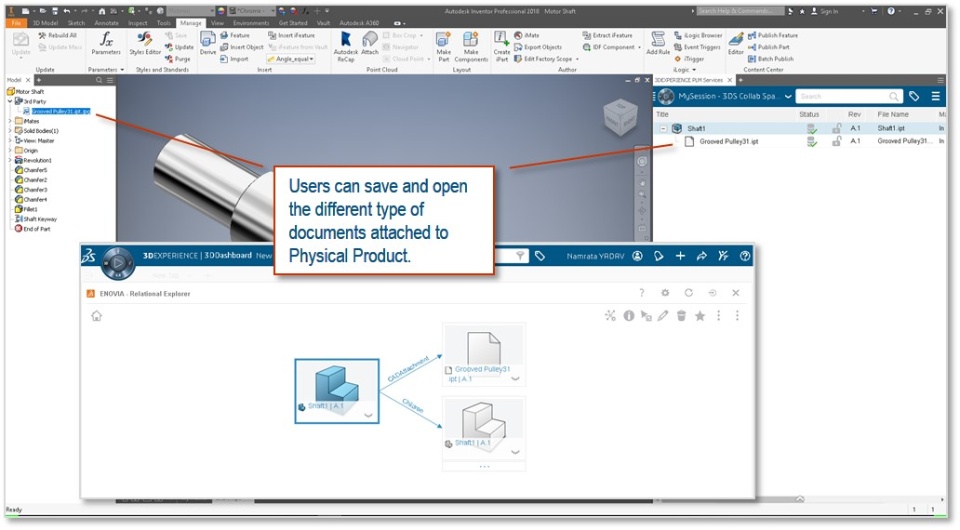Open the user profile icon beside Namrata YADAV
960x530 pixels.
click(x=637, y=256)
